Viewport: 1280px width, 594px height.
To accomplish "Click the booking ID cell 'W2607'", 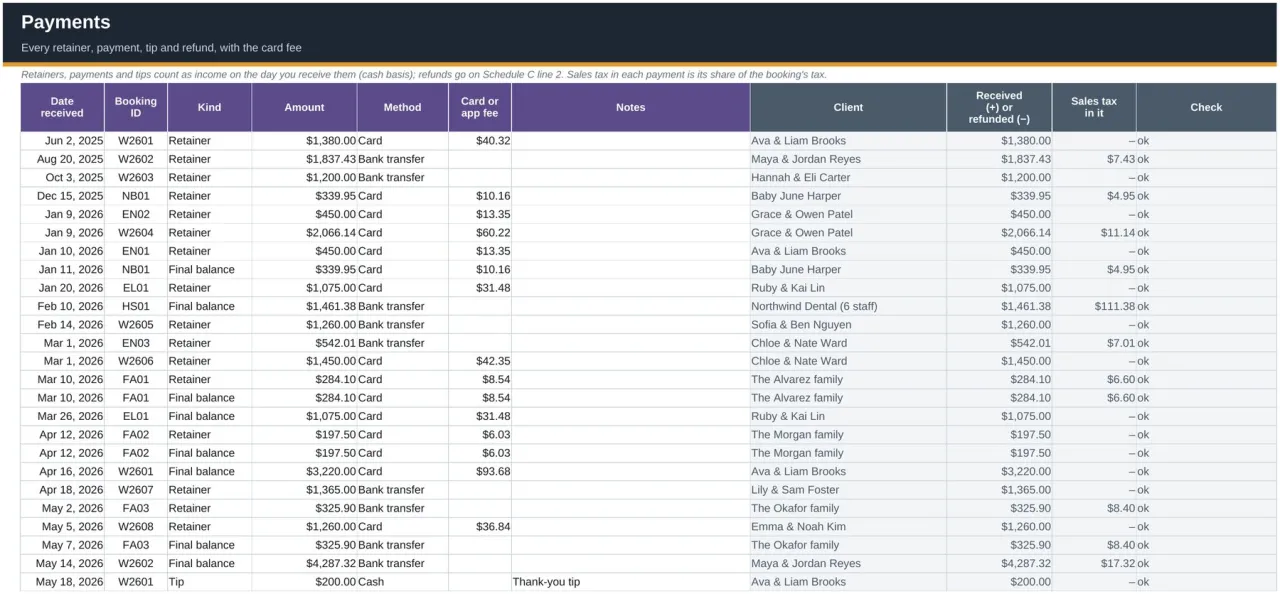I will pyautogui.click(x=136, y=490).
